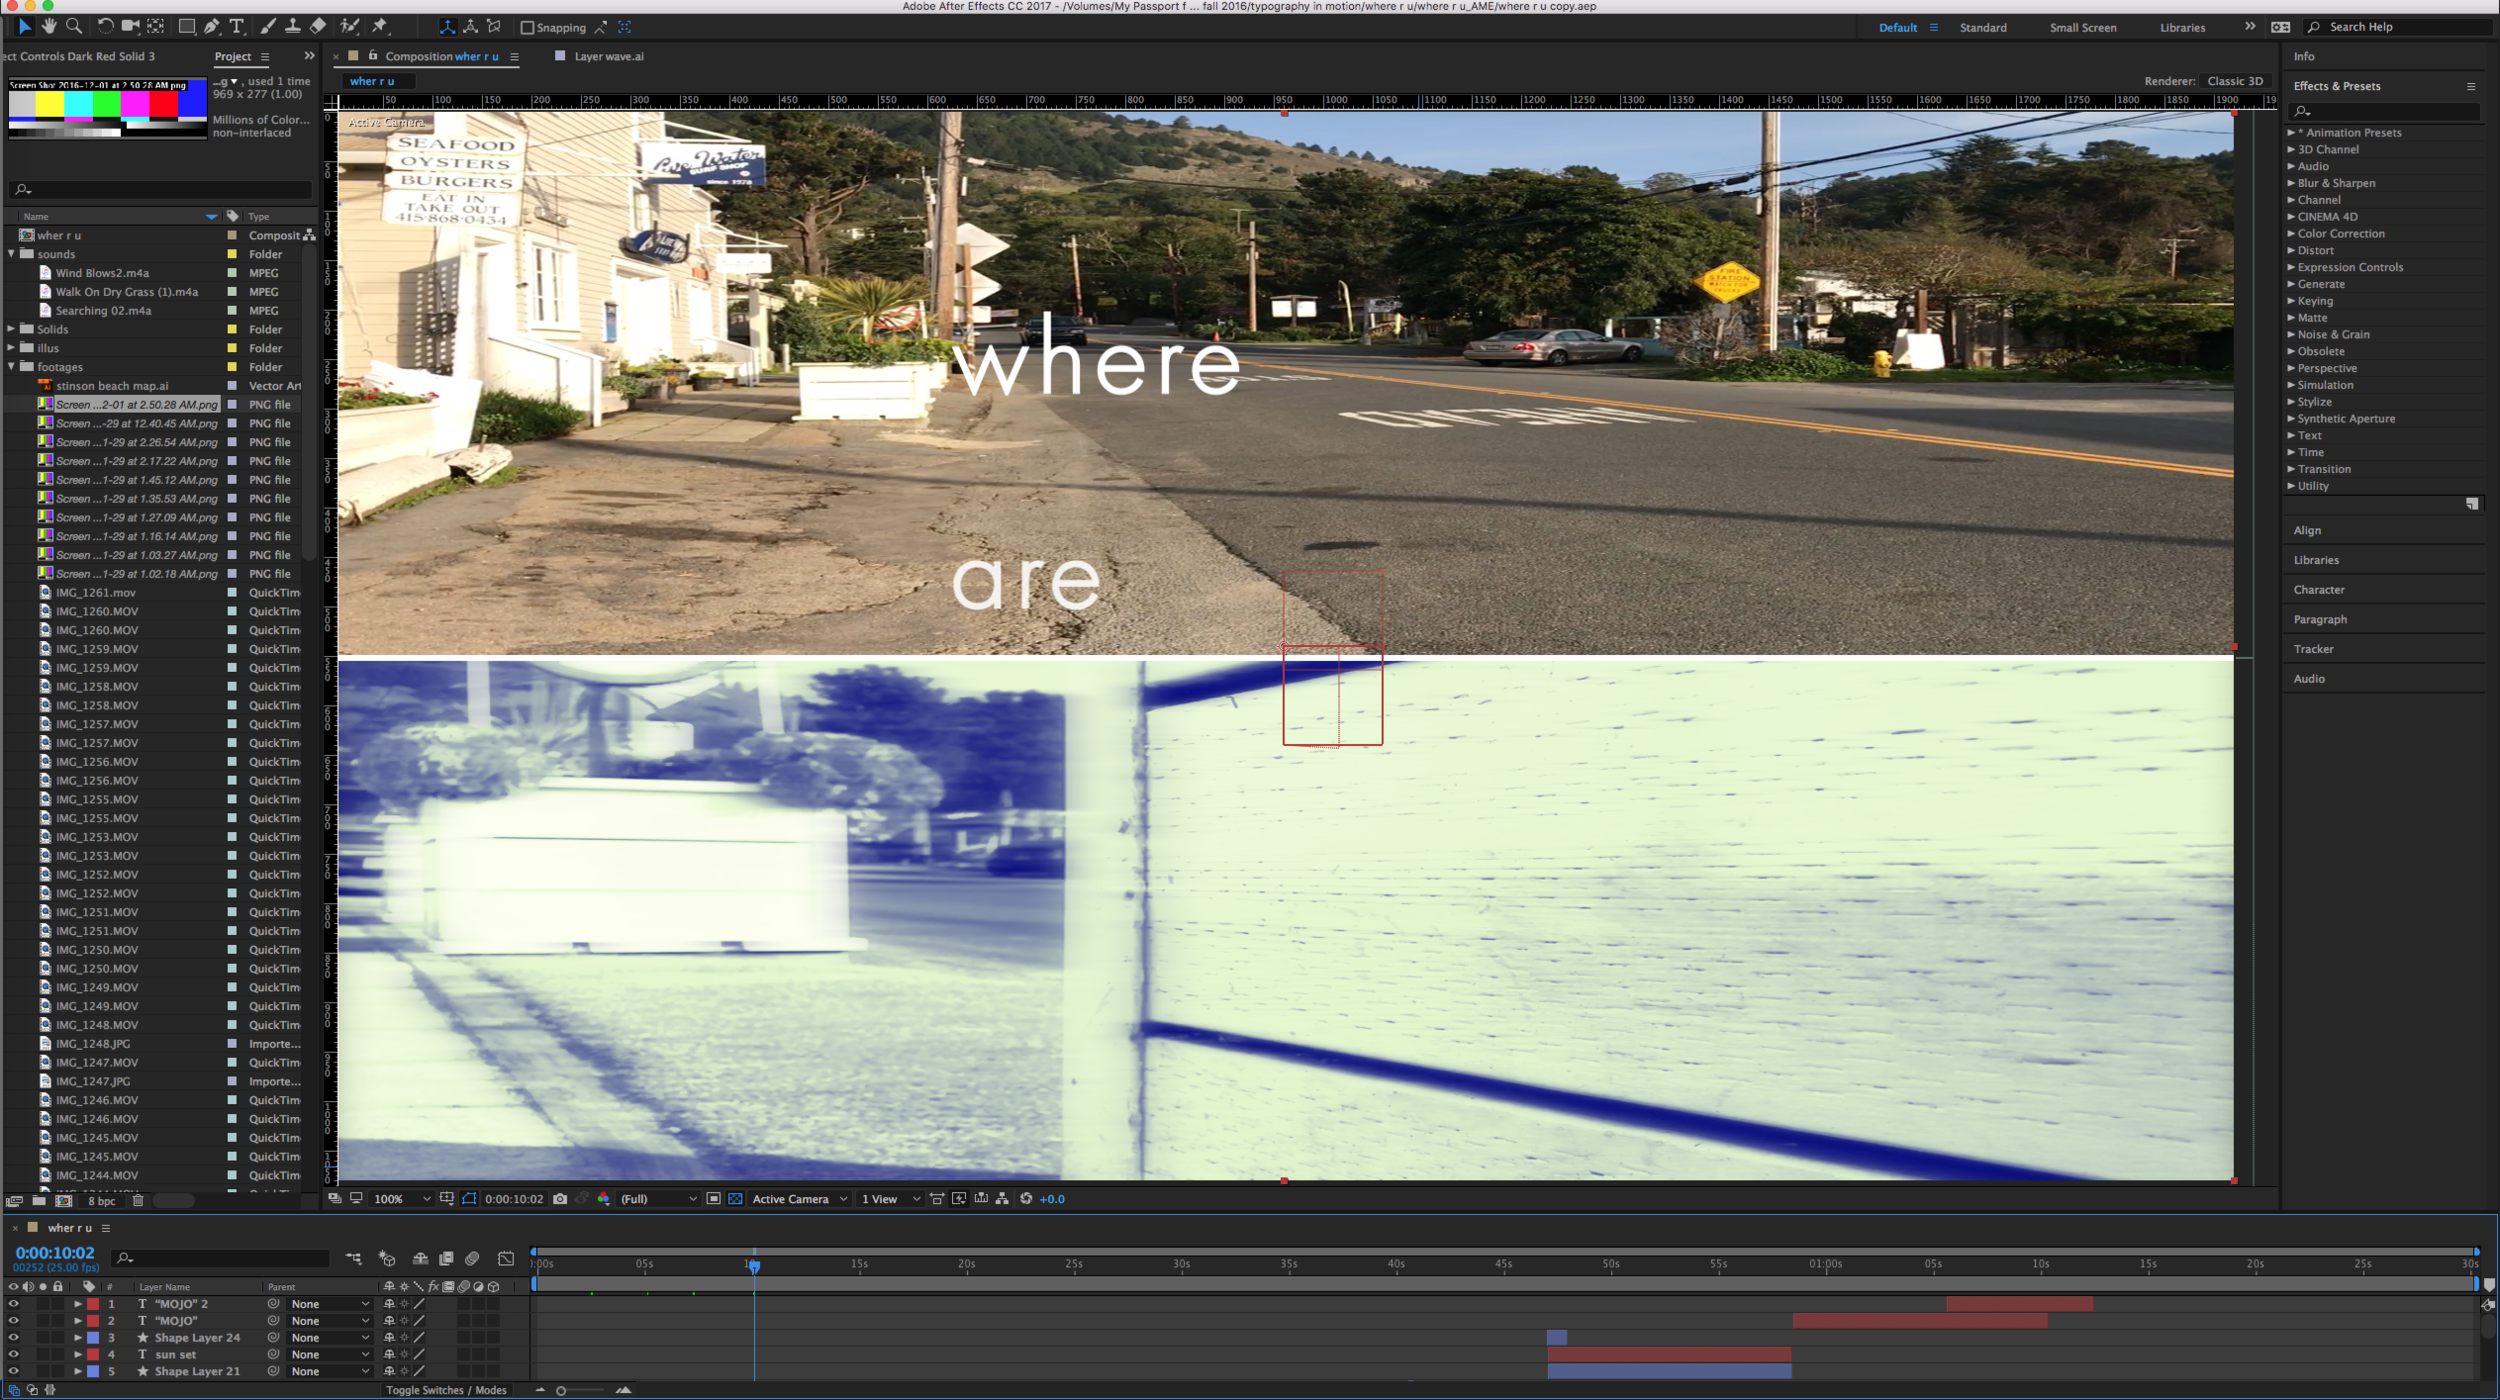The width and height of the screenshot is (2500, 1400).
Task: Open the Paragraph panel
Action: point(2320,620)
